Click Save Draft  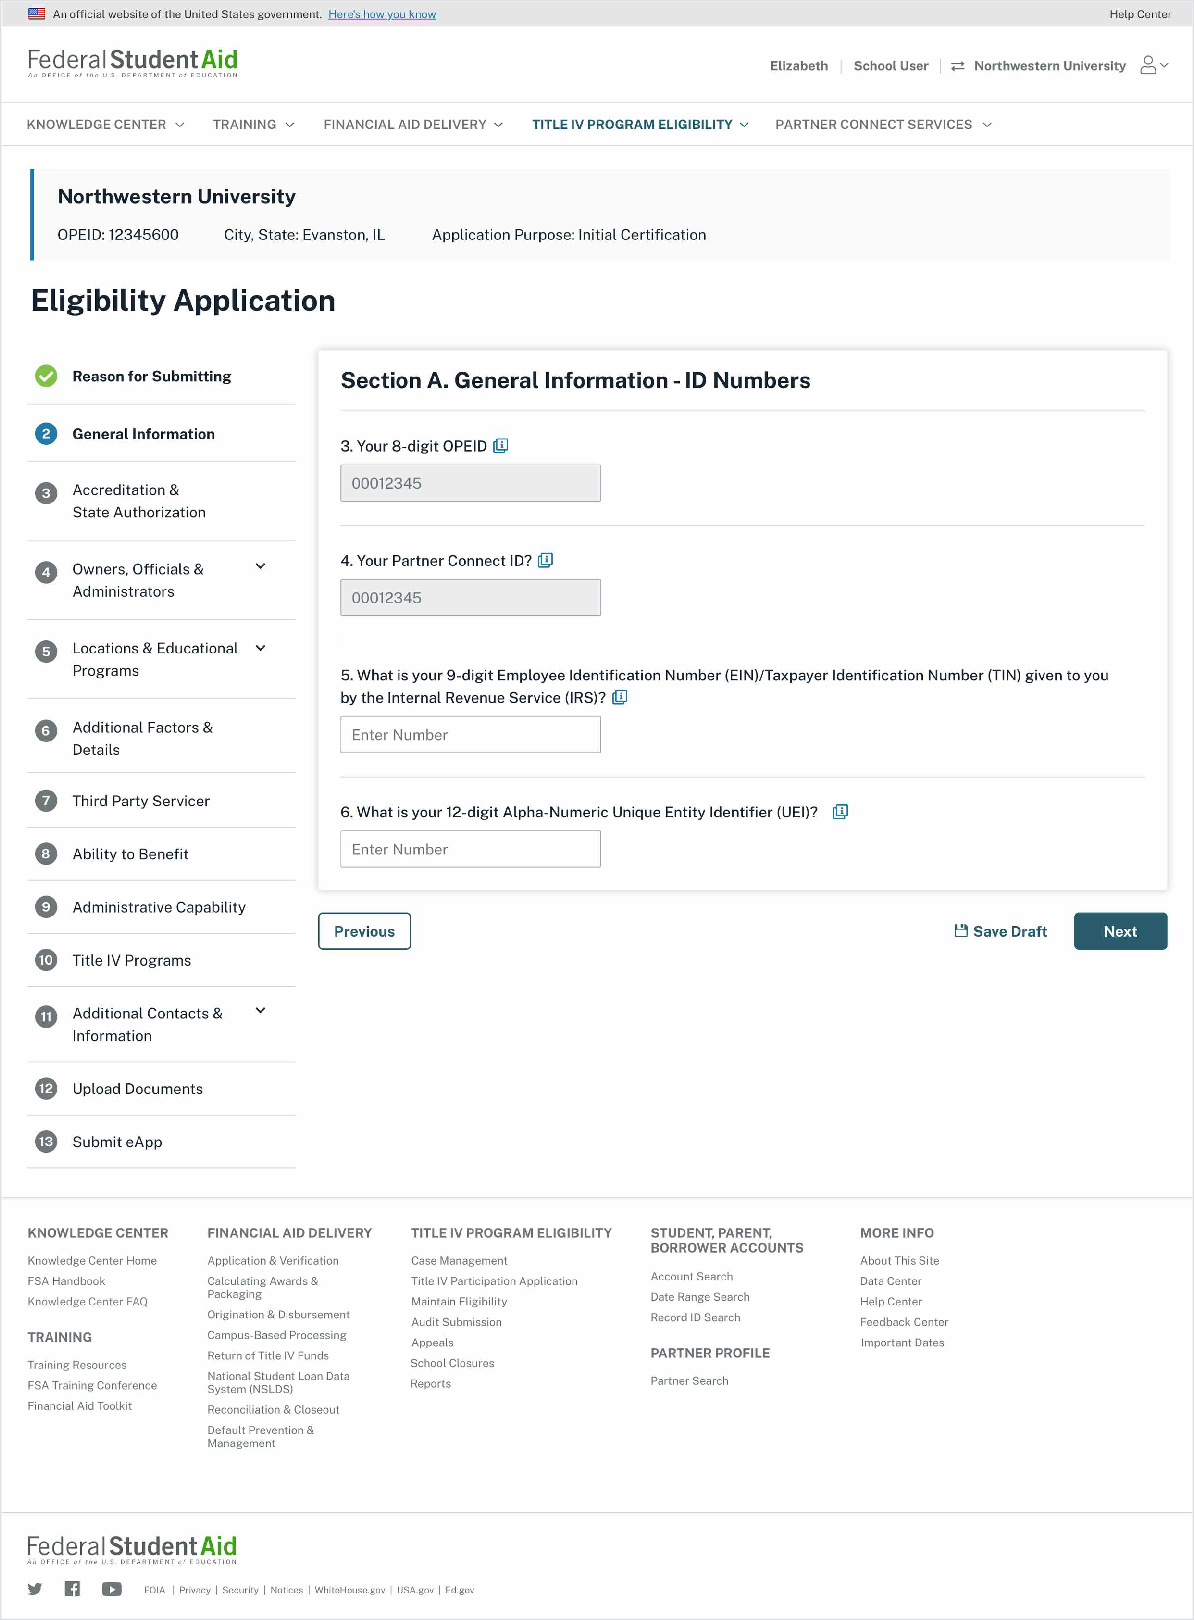coord(1001,931)
